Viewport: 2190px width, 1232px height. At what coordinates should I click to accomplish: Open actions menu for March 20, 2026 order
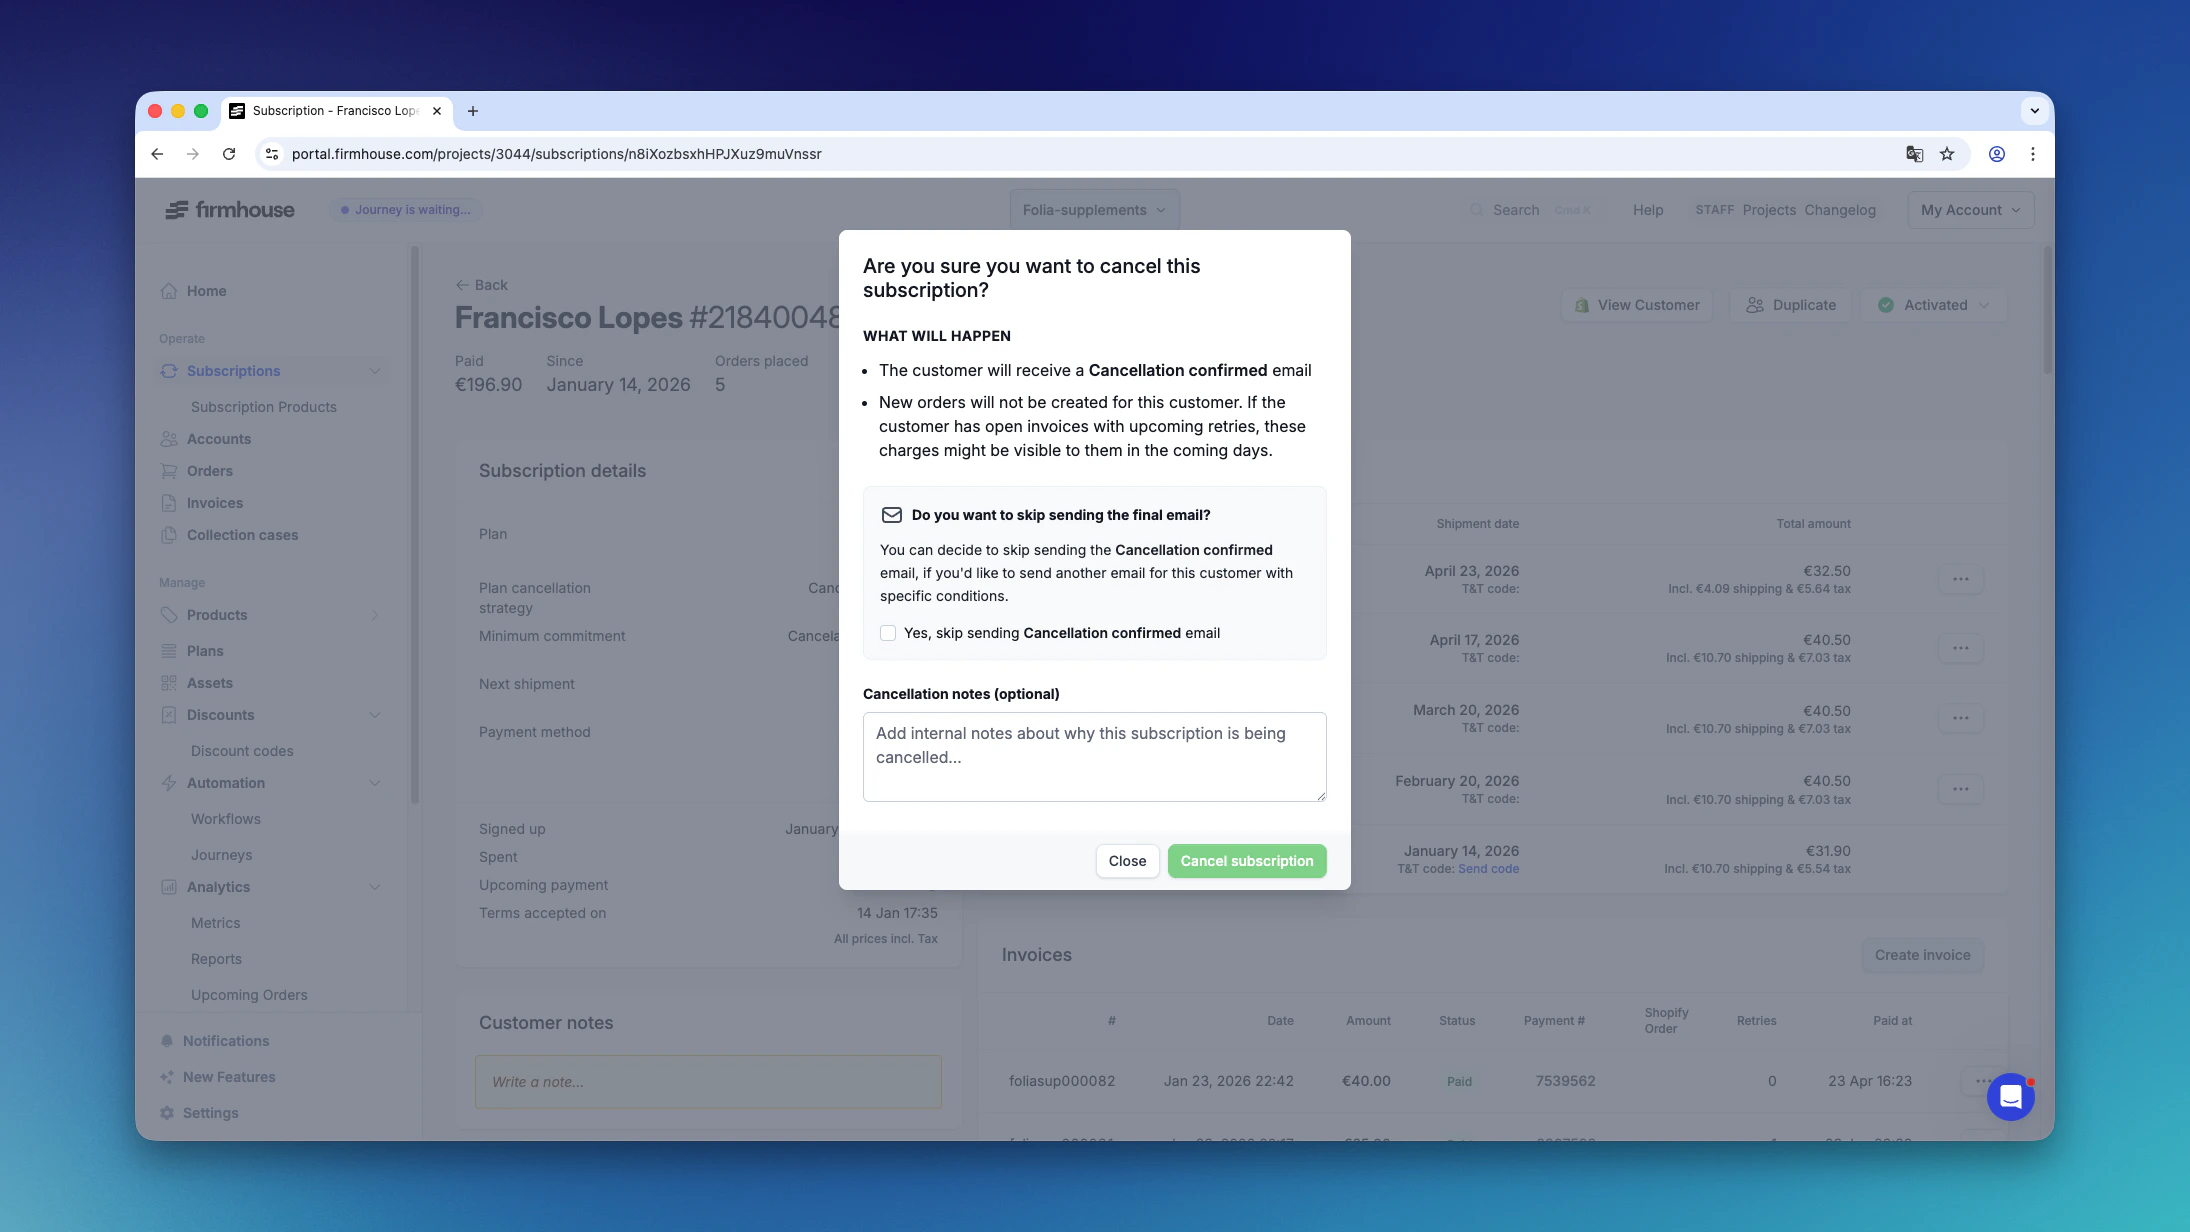pyautogui.click(x=1961, y=718)
